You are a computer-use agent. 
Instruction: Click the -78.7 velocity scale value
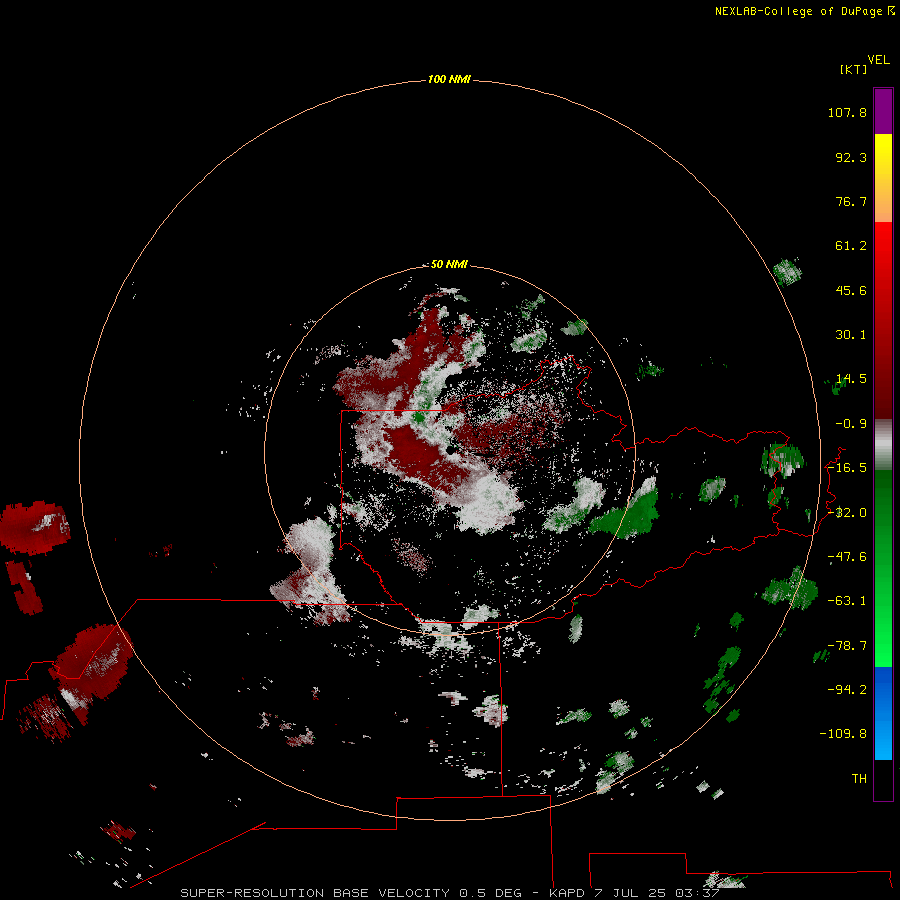847,646
